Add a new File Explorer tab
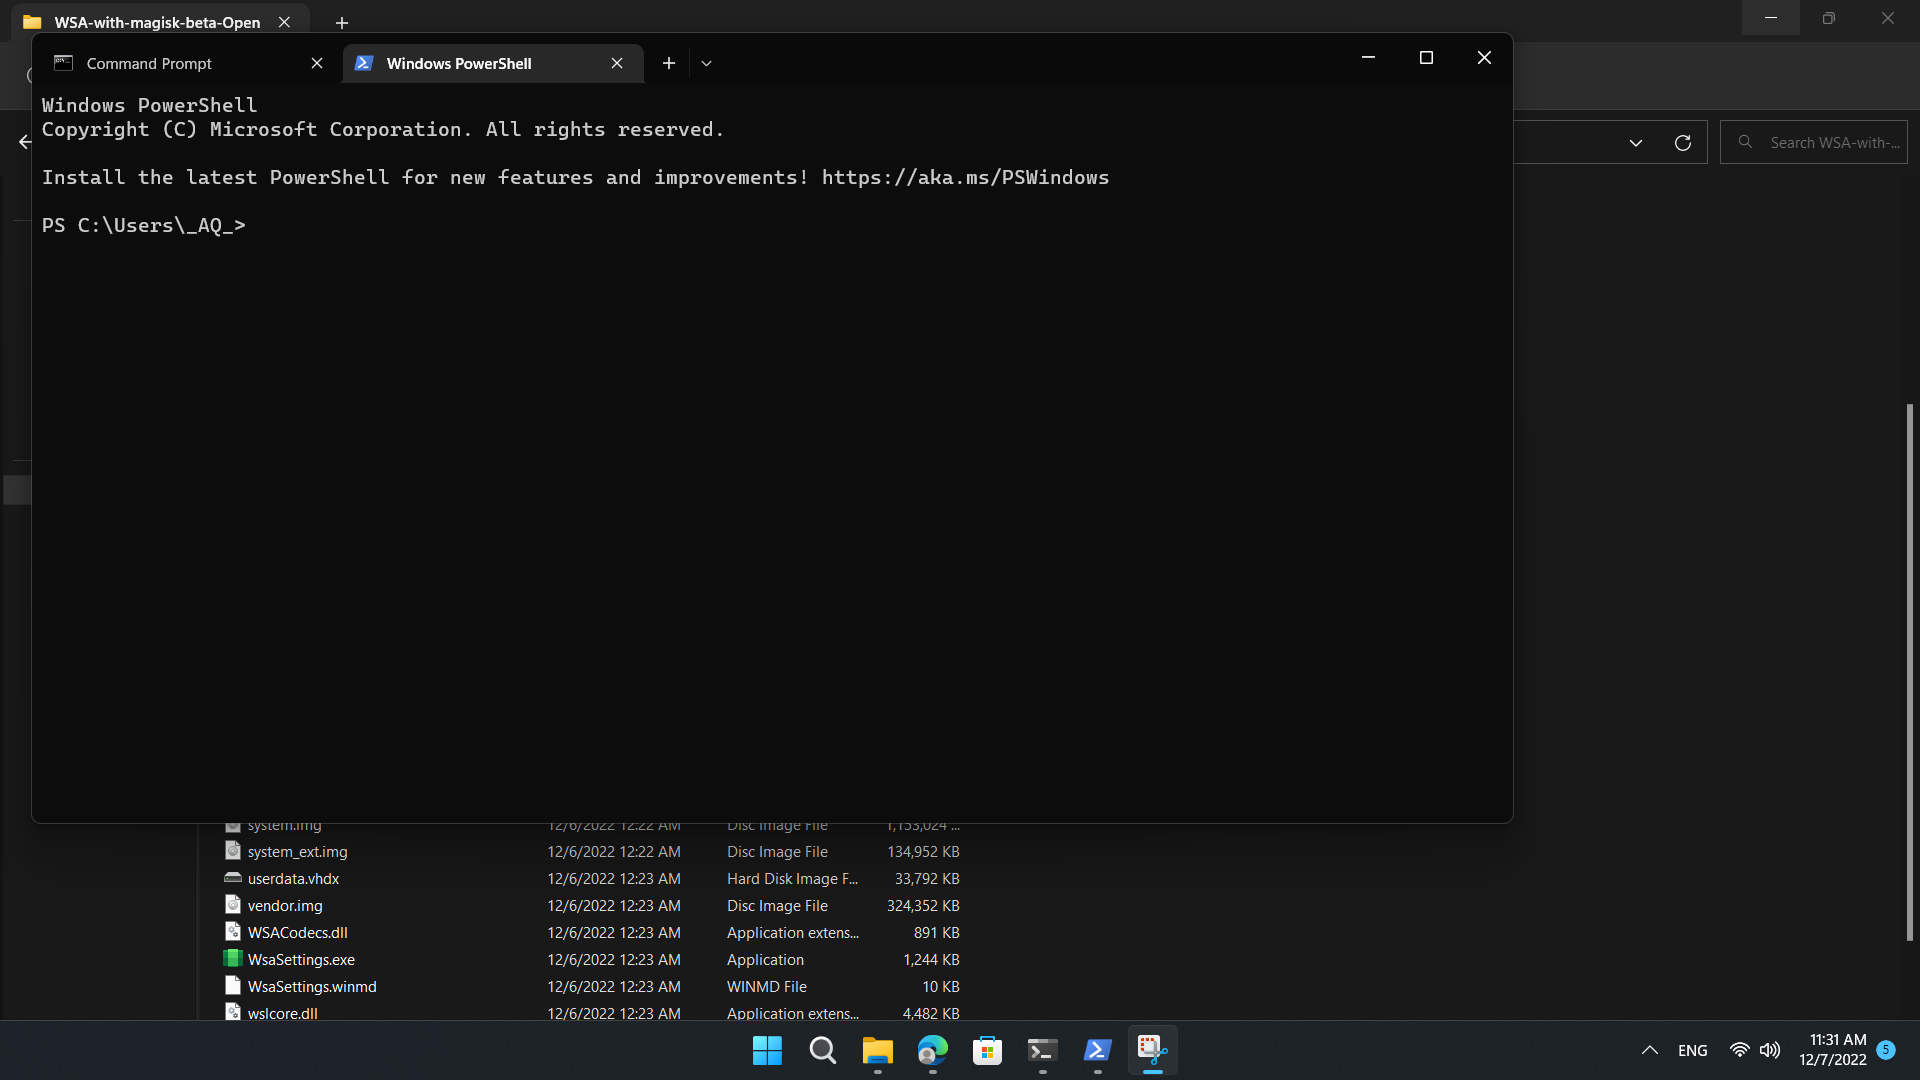Screen dimensions: 1920x1080 coord(342,22)
